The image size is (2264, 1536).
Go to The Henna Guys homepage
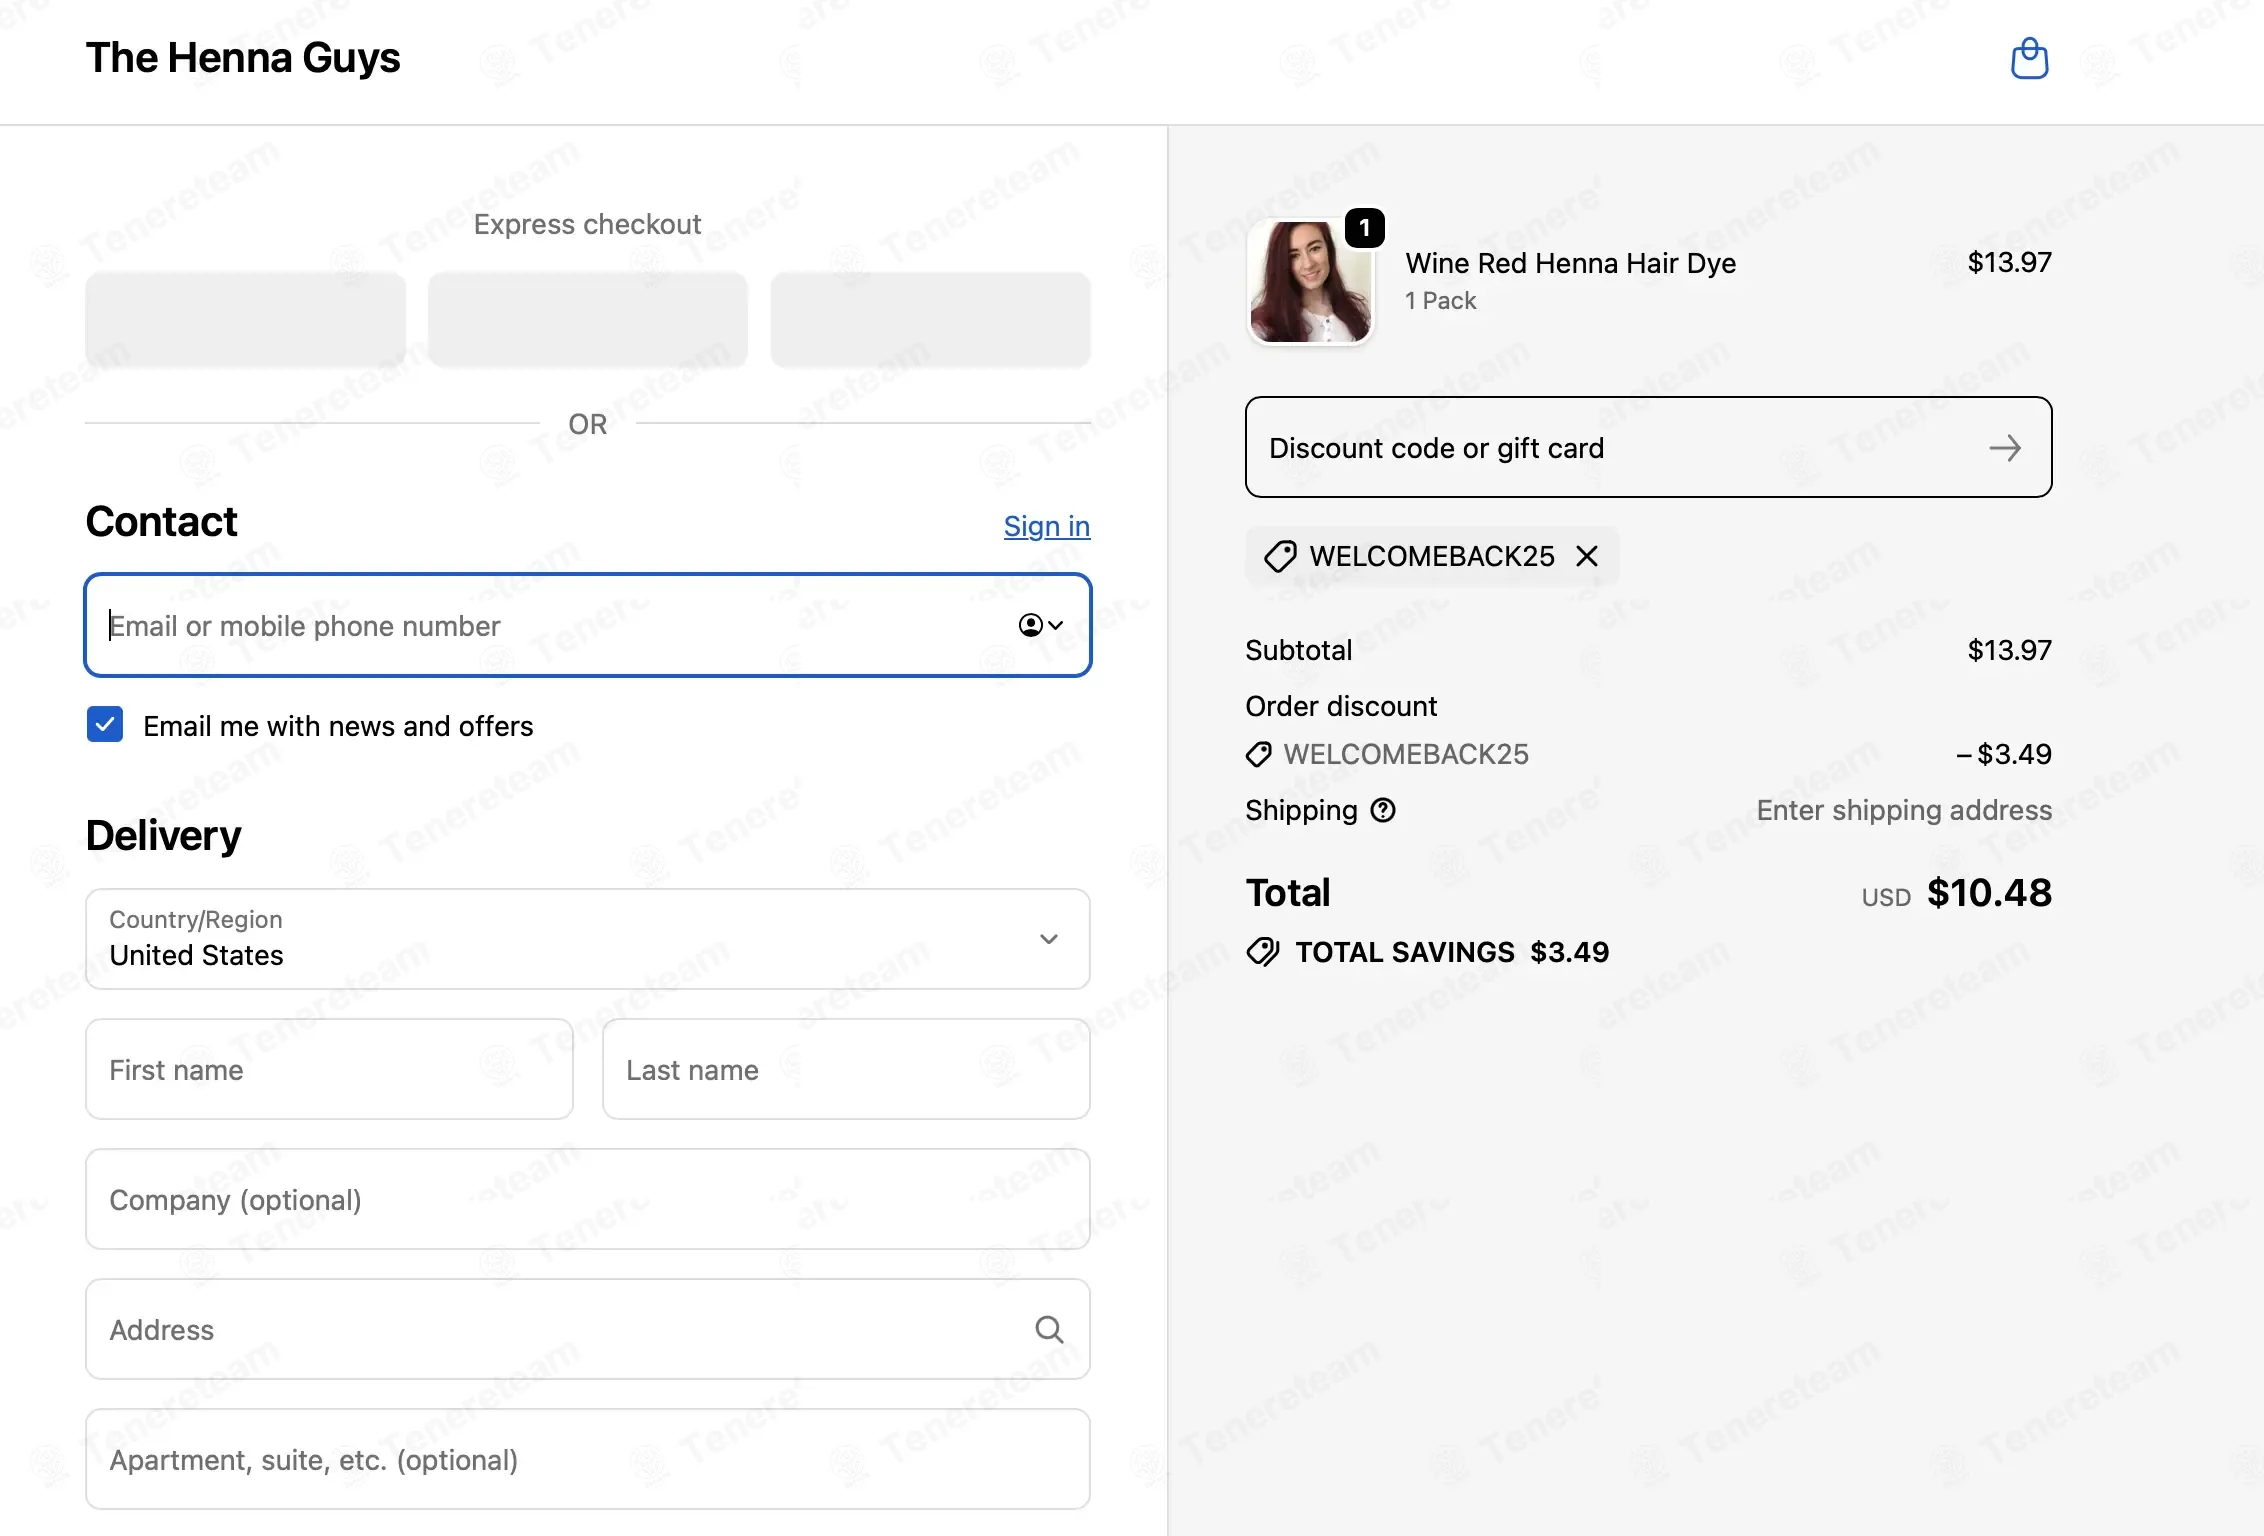coord(243,58)
